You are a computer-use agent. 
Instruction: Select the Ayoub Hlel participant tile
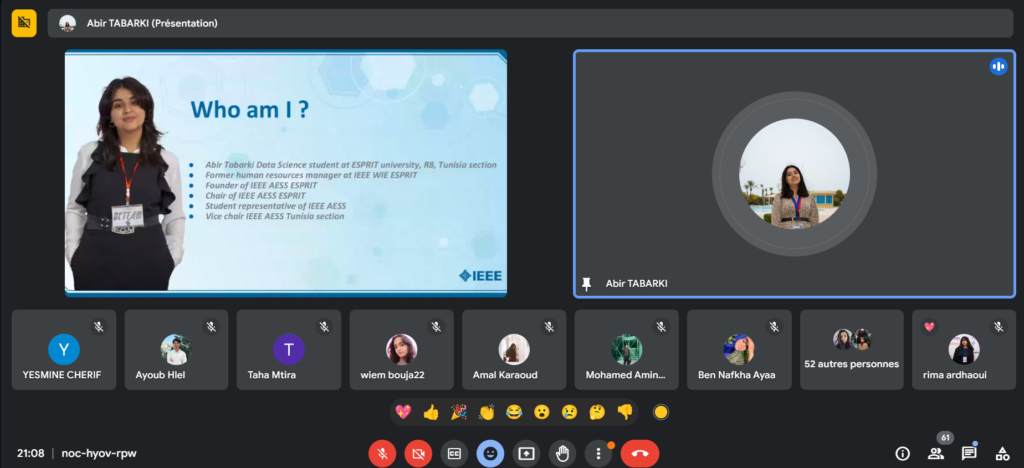pyautogui.click(x=176, y=350)
